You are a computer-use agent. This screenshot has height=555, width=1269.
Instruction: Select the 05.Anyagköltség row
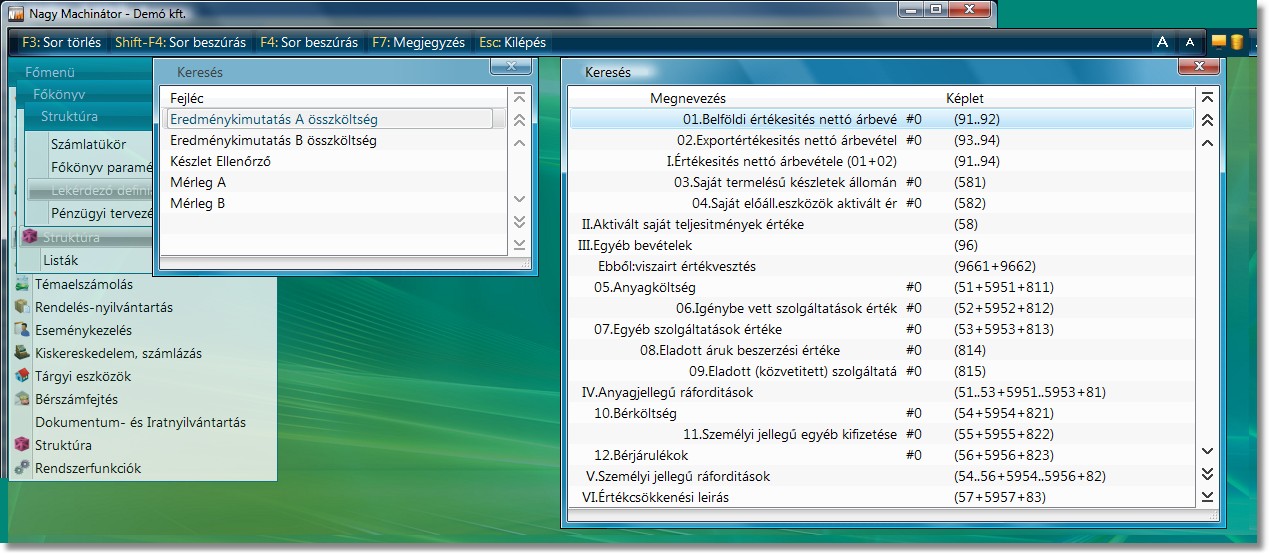pos(882,287)
